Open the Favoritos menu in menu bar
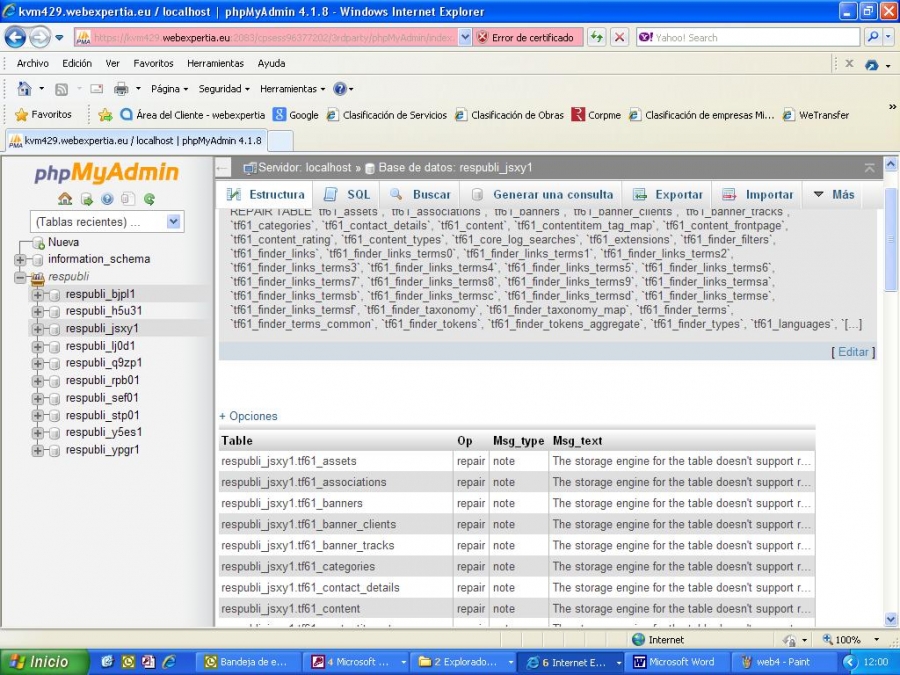The image size is (900, 675). coord(153,64)
